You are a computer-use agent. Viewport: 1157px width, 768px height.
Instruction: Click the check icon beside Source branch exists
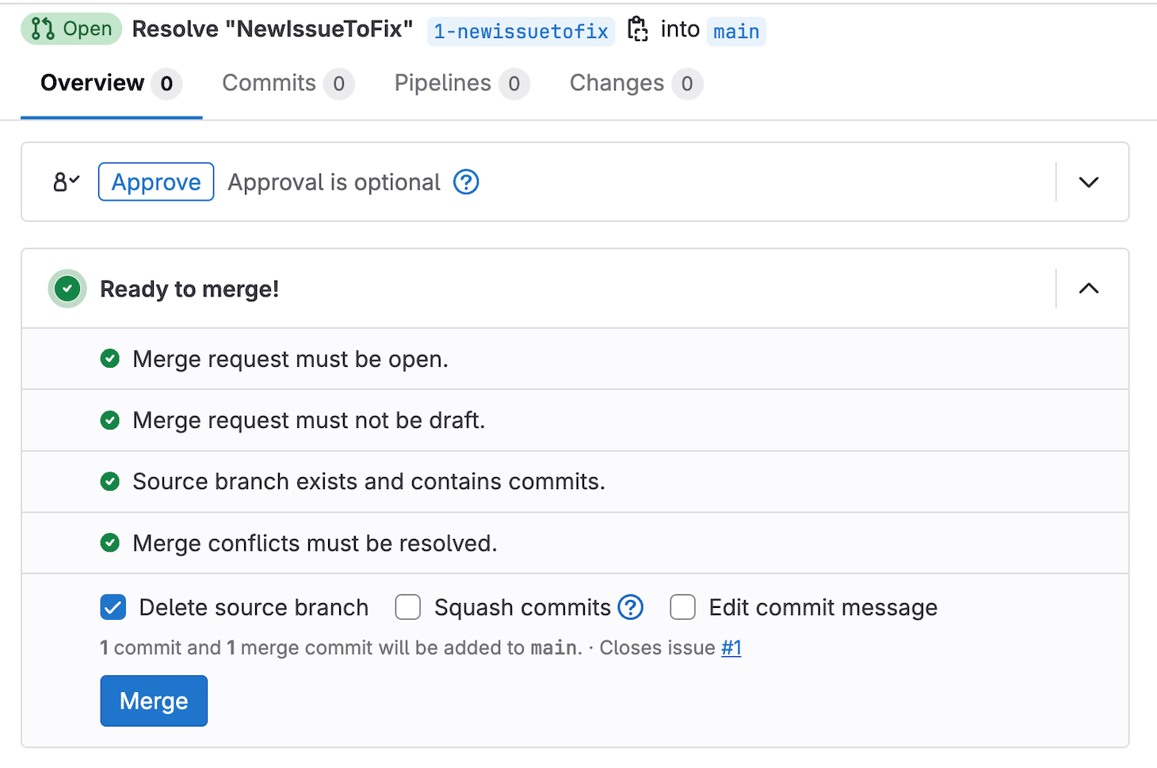coord(110,481)
